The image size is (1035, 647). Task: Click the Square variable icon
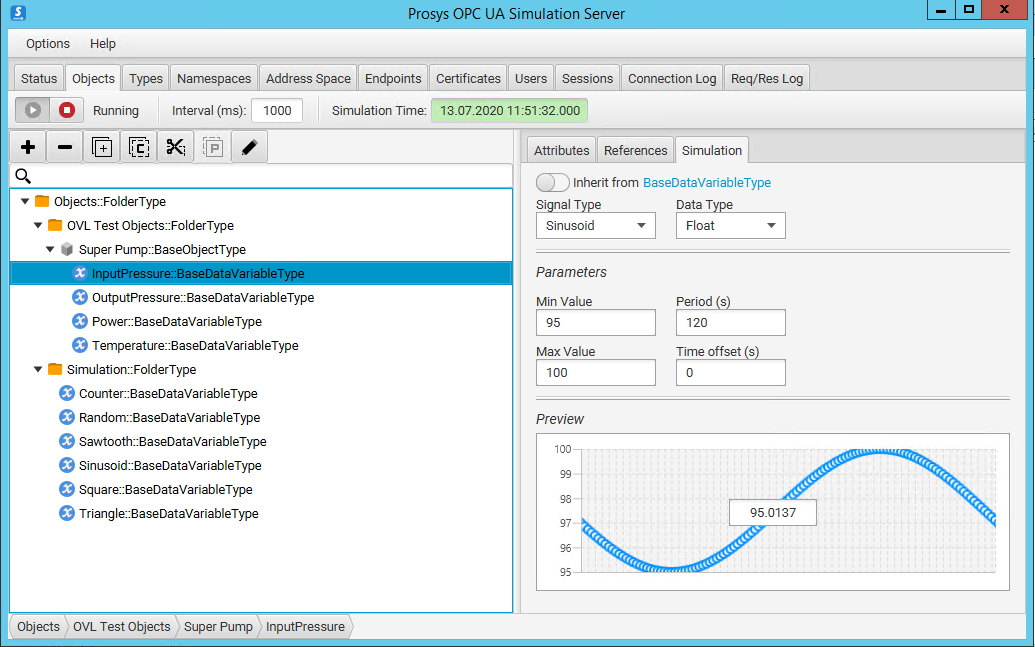click(67, 489)
